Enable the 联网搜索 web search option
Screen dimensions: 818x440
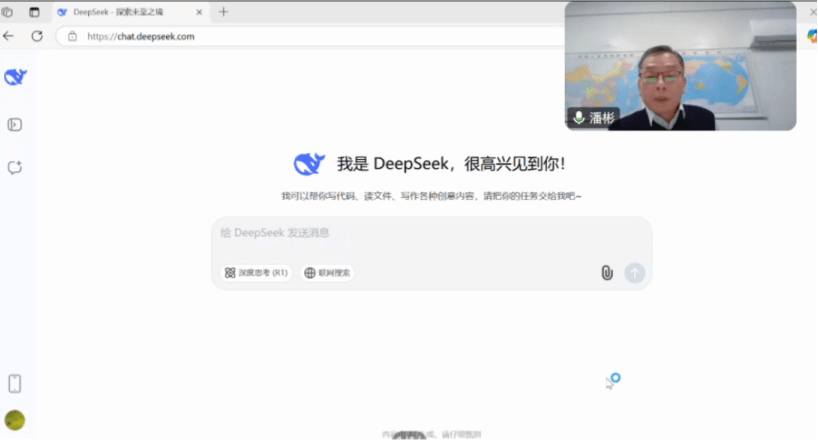click(329, 273)
